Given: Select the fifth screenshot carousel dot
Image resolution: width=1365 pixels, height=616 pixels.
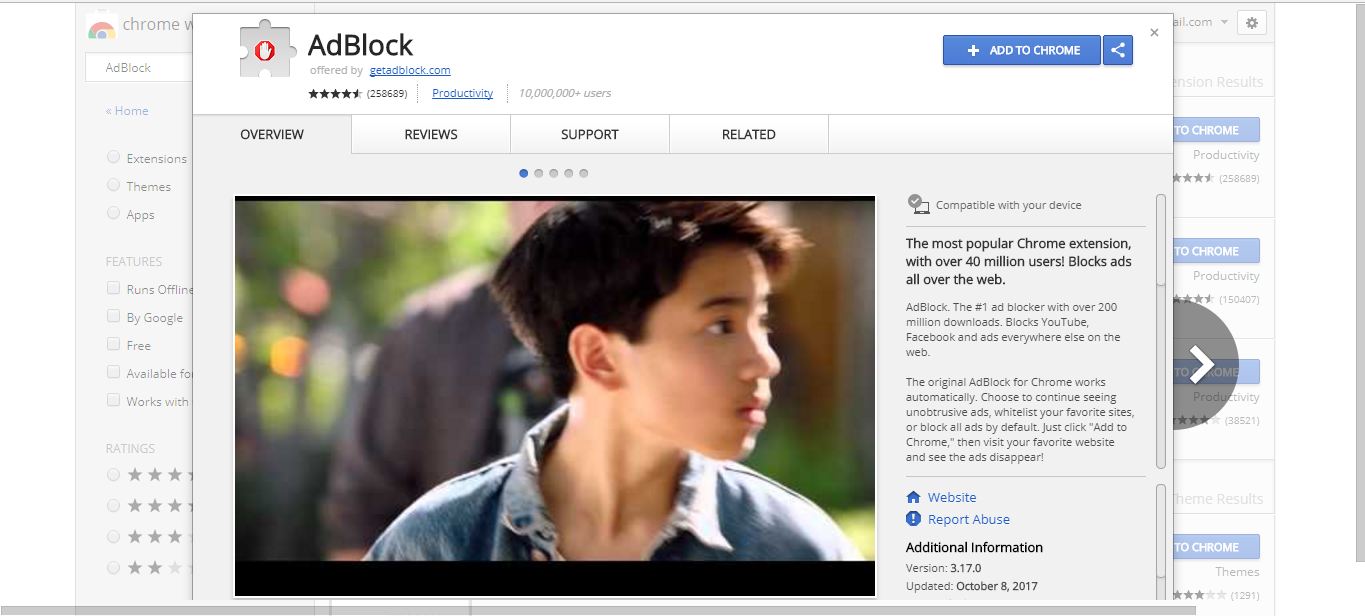Looking at the screenshot, I should (584, 173).
